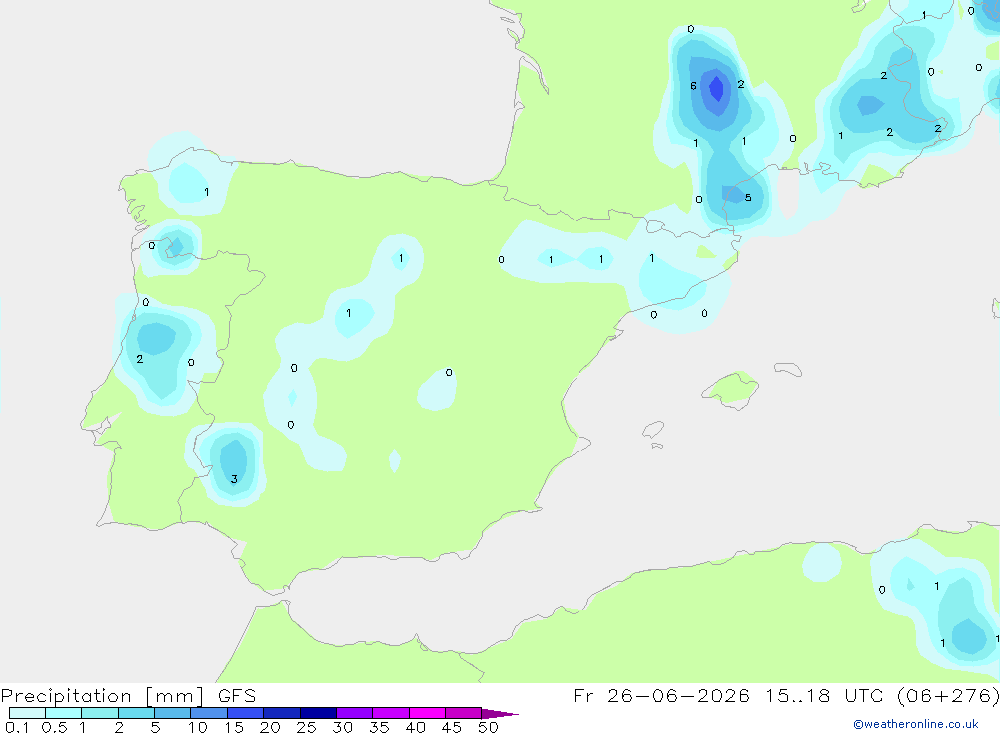Click the '25' legend scale label
This screenshot has height=733, width=1000.
coord(306,727)
